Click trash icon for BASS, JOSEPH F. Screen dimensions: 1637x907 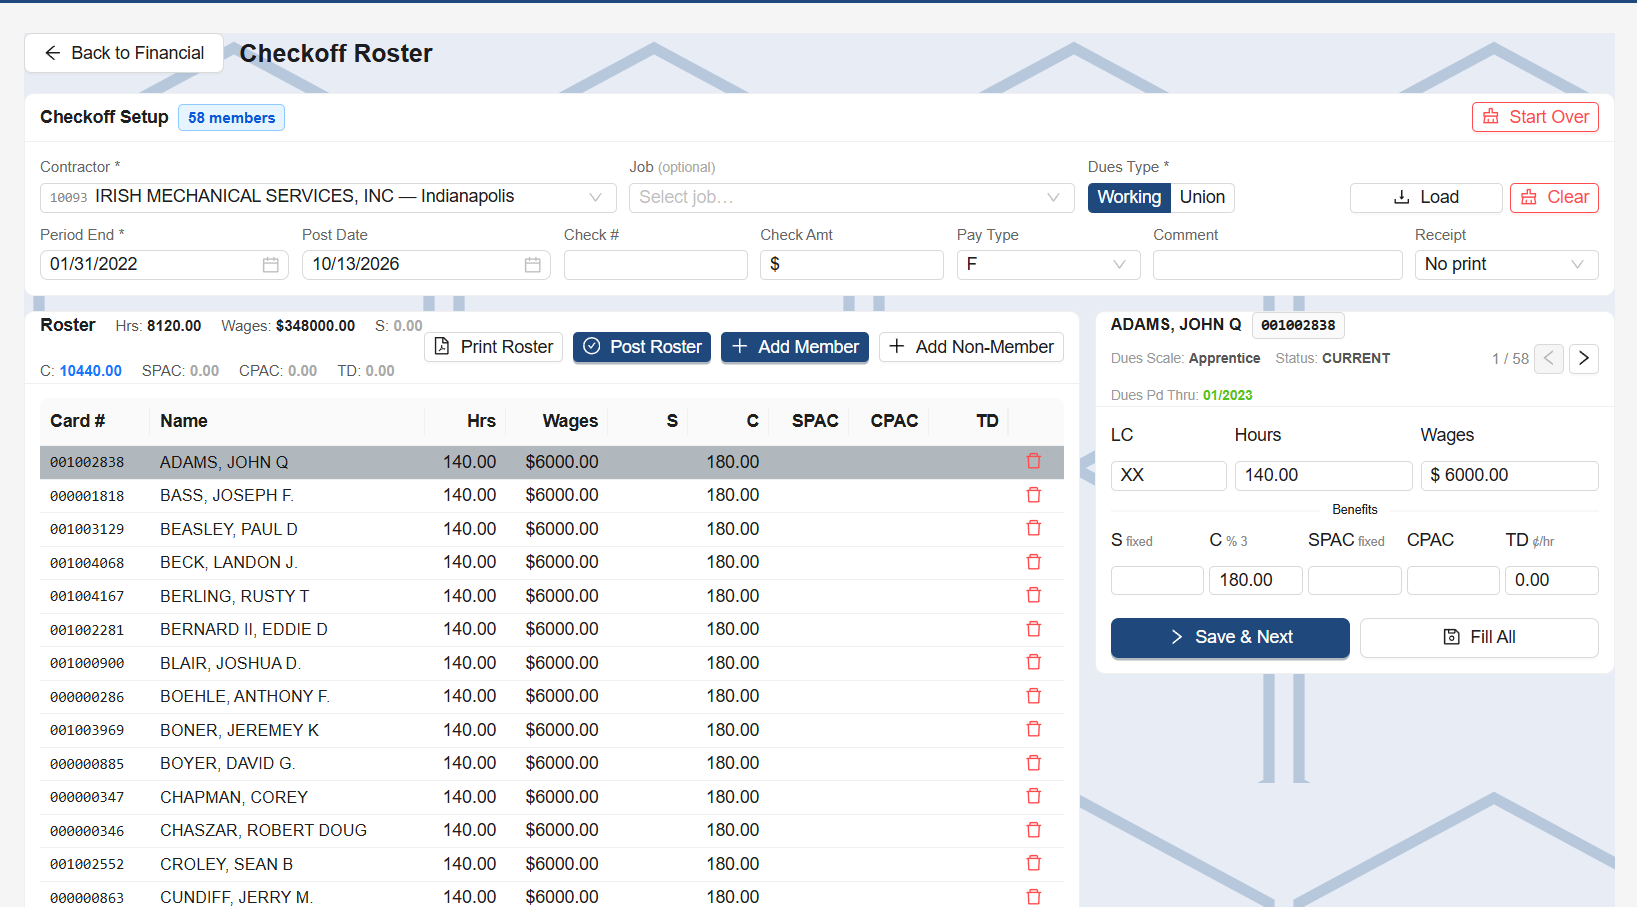pos(1034,495)
